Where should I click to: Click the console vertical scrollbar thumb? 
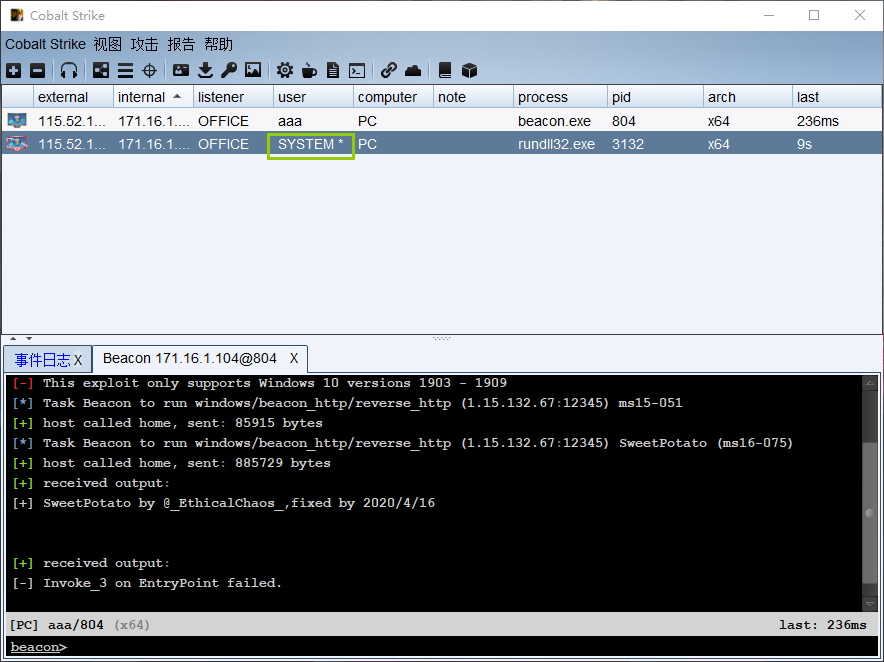tap(869, 513)
